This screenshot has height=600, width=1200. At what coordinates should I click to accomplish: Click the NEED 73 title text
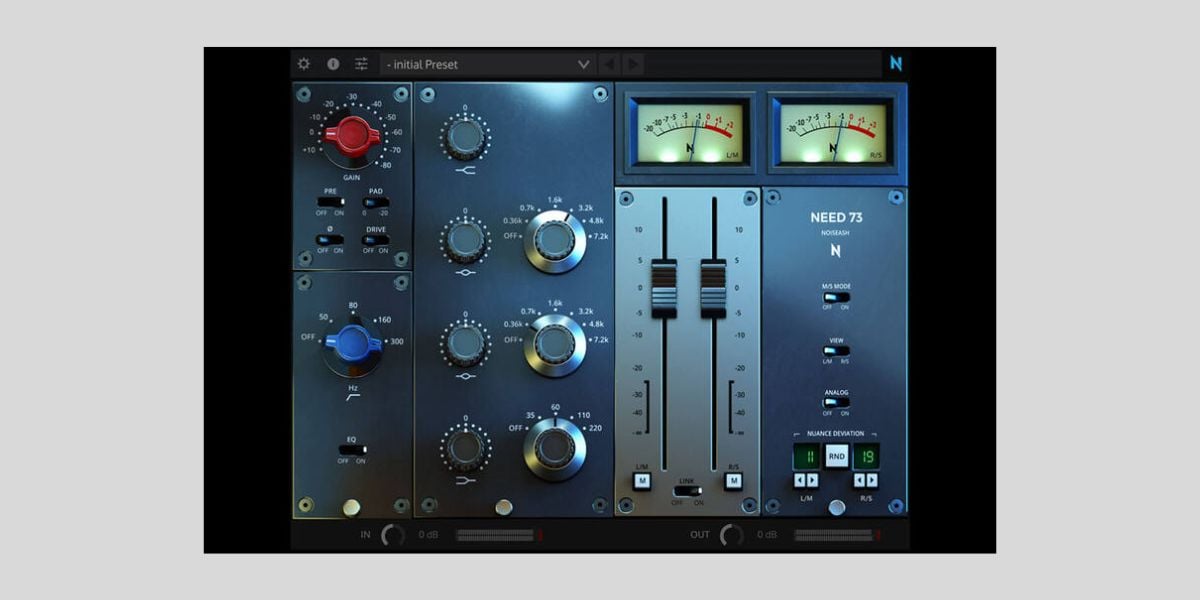point(836,217)
